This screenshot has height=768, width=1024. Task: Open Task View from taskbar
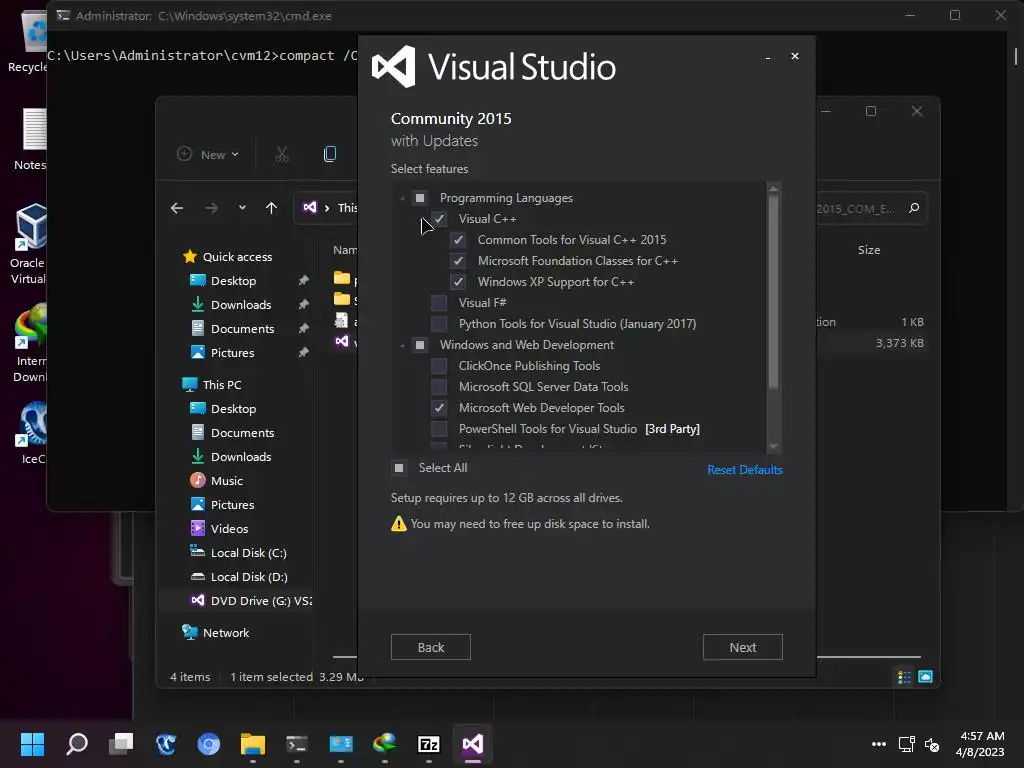(121, 744)
